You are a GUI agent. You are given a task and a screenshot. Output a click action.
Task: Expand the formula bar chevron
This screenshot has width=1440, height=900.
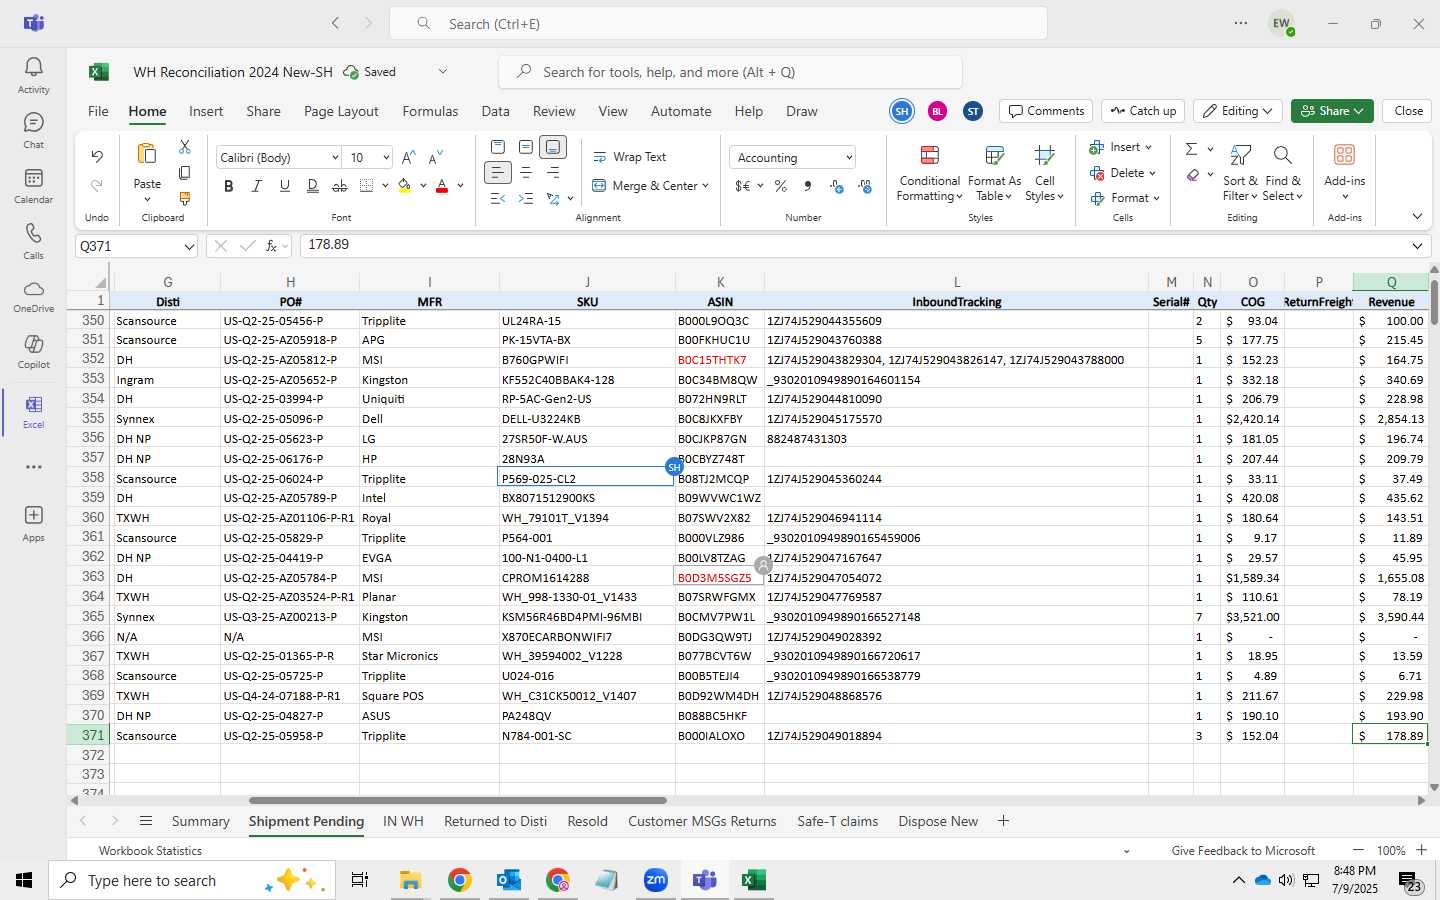[x=1417, y=246]
